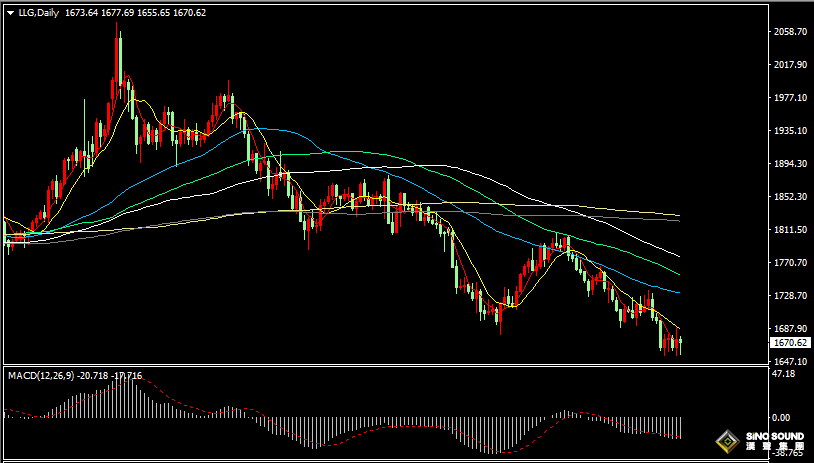The image size is (814, 463).
Task: Click the LLG,Daily chart title
Action: pyautogui.click(x=39, y=13)
